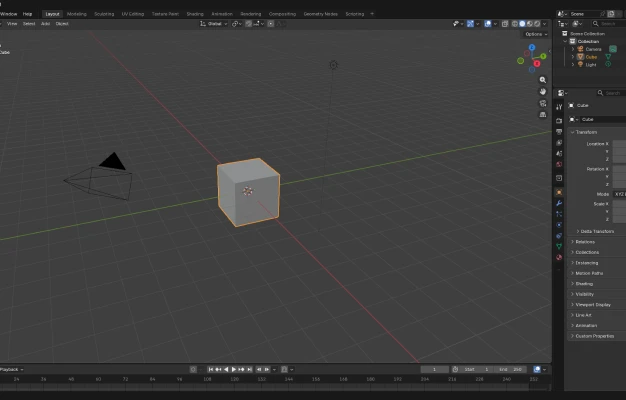The image size is (626, 400).
Task: Select rendered viewport shading icon
Action: coord(537,24)
